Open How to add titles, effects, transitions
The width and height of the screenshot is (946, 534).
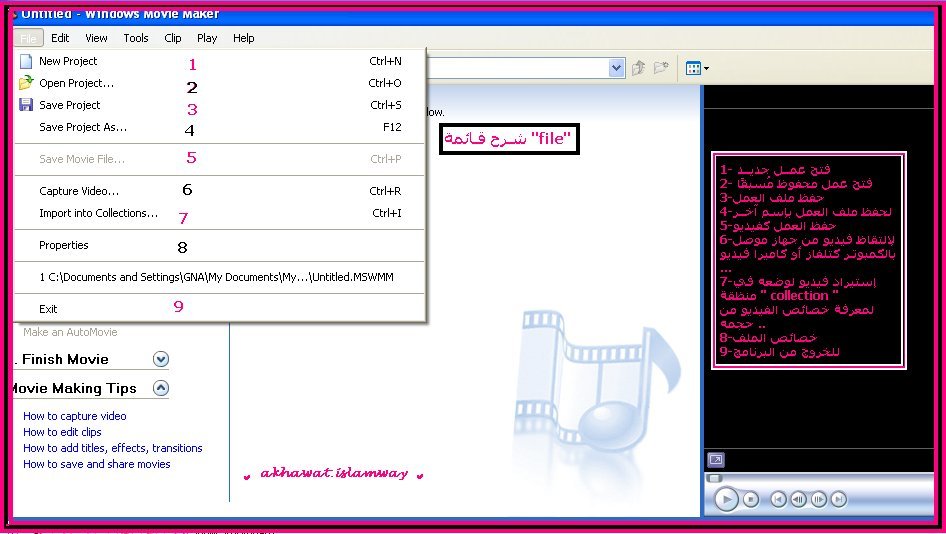click(x=113, y=448)
